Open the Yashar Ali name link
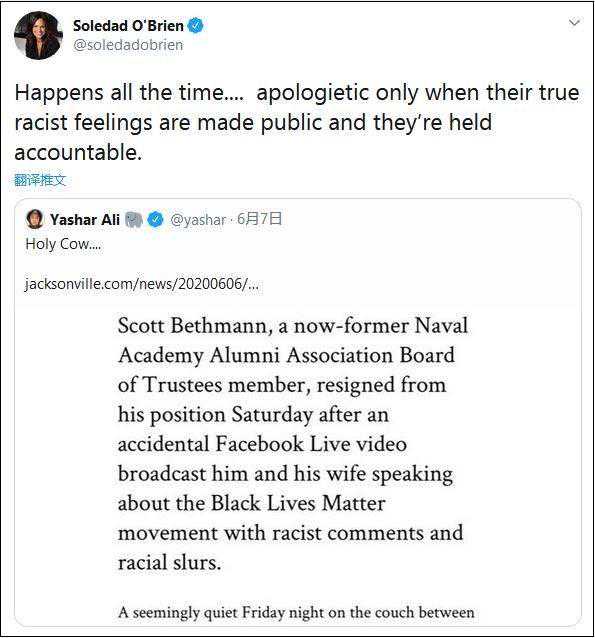595x638 pixels. (x=85, y=220)
